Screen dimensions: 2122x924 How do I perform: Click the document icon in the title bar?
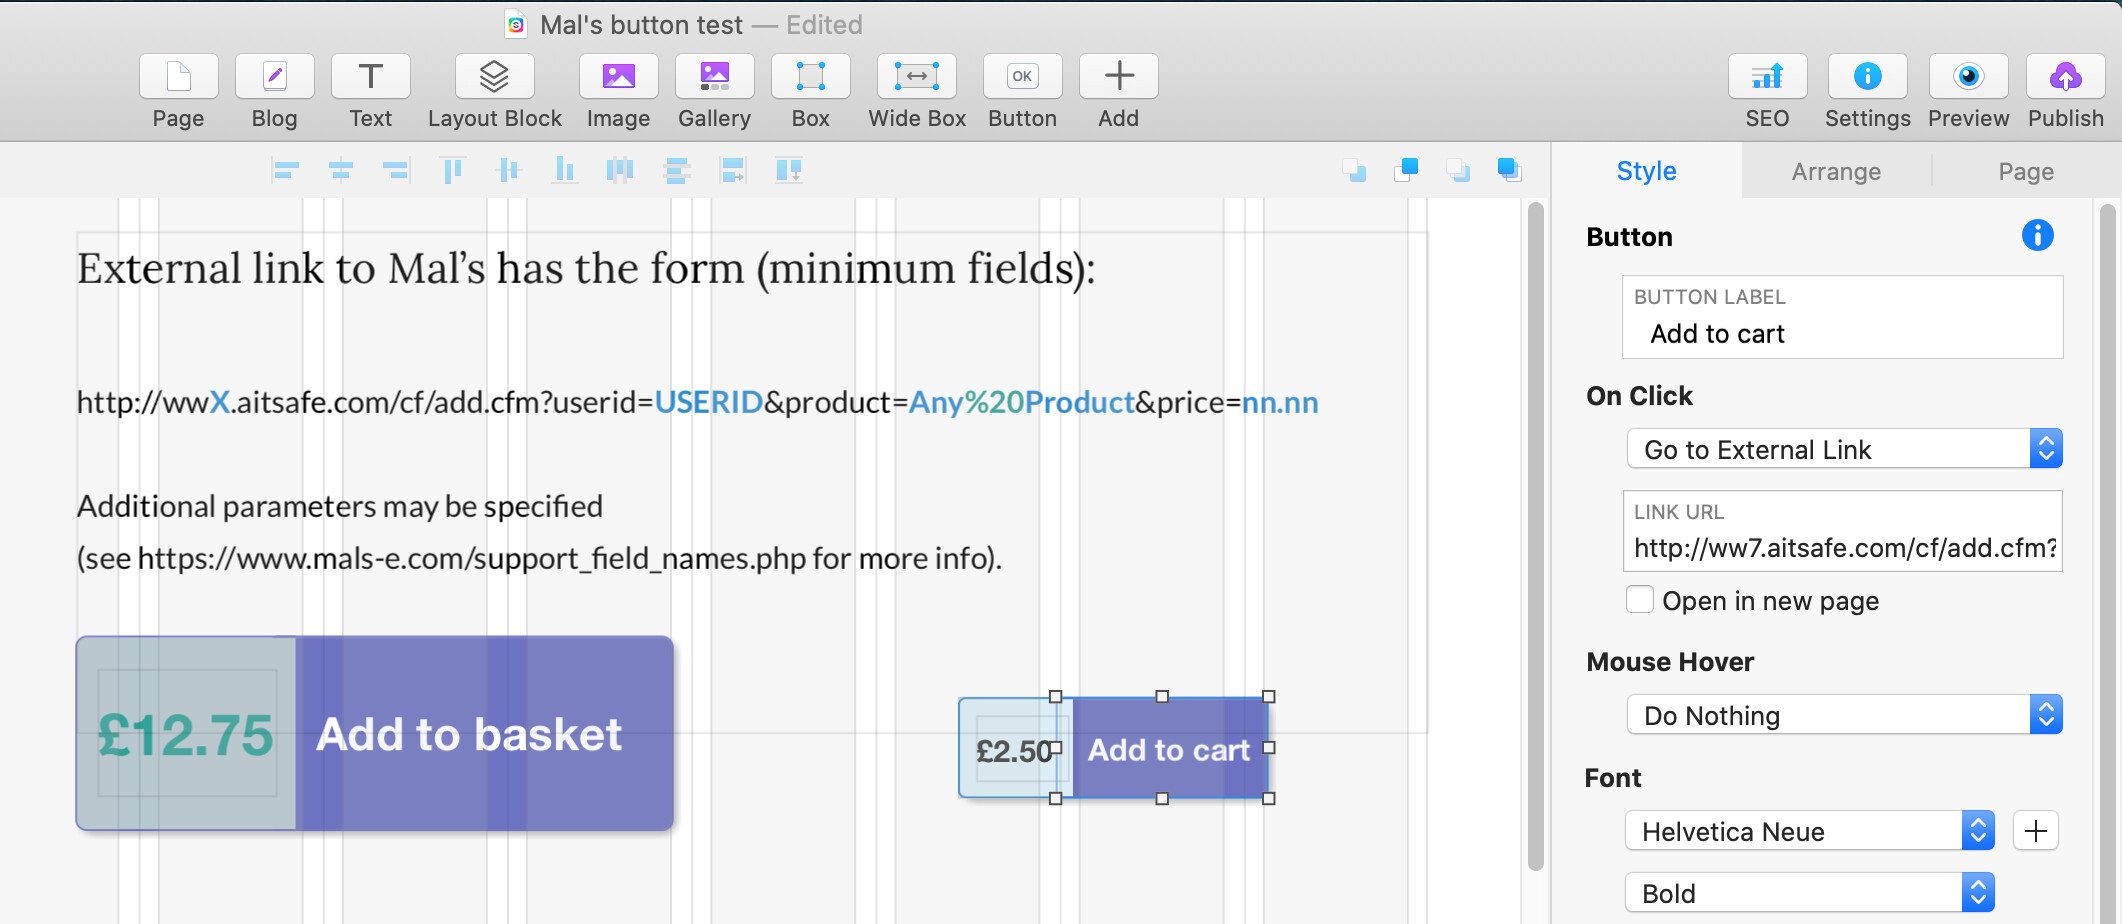click(x=516, y=25)
